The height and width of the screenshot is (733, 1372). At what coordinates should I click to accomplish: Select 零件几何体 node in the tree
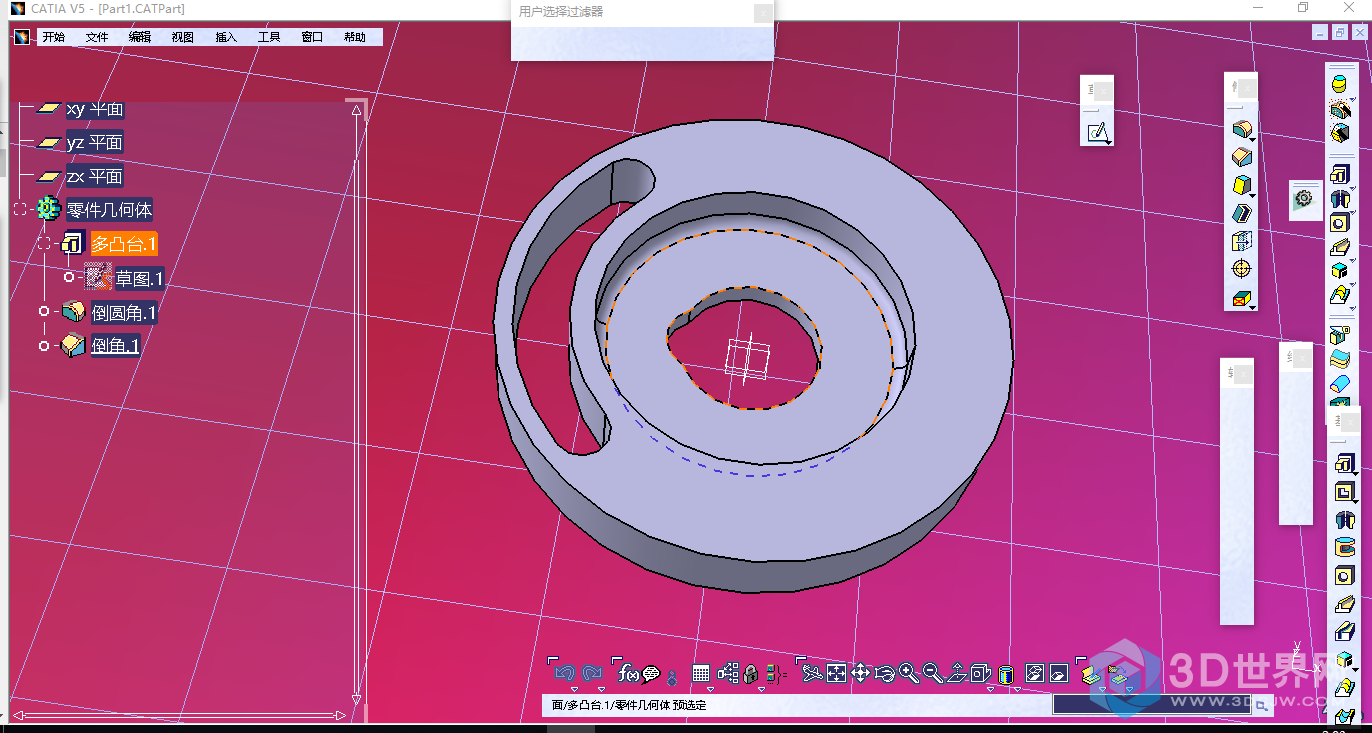point(110,210)
